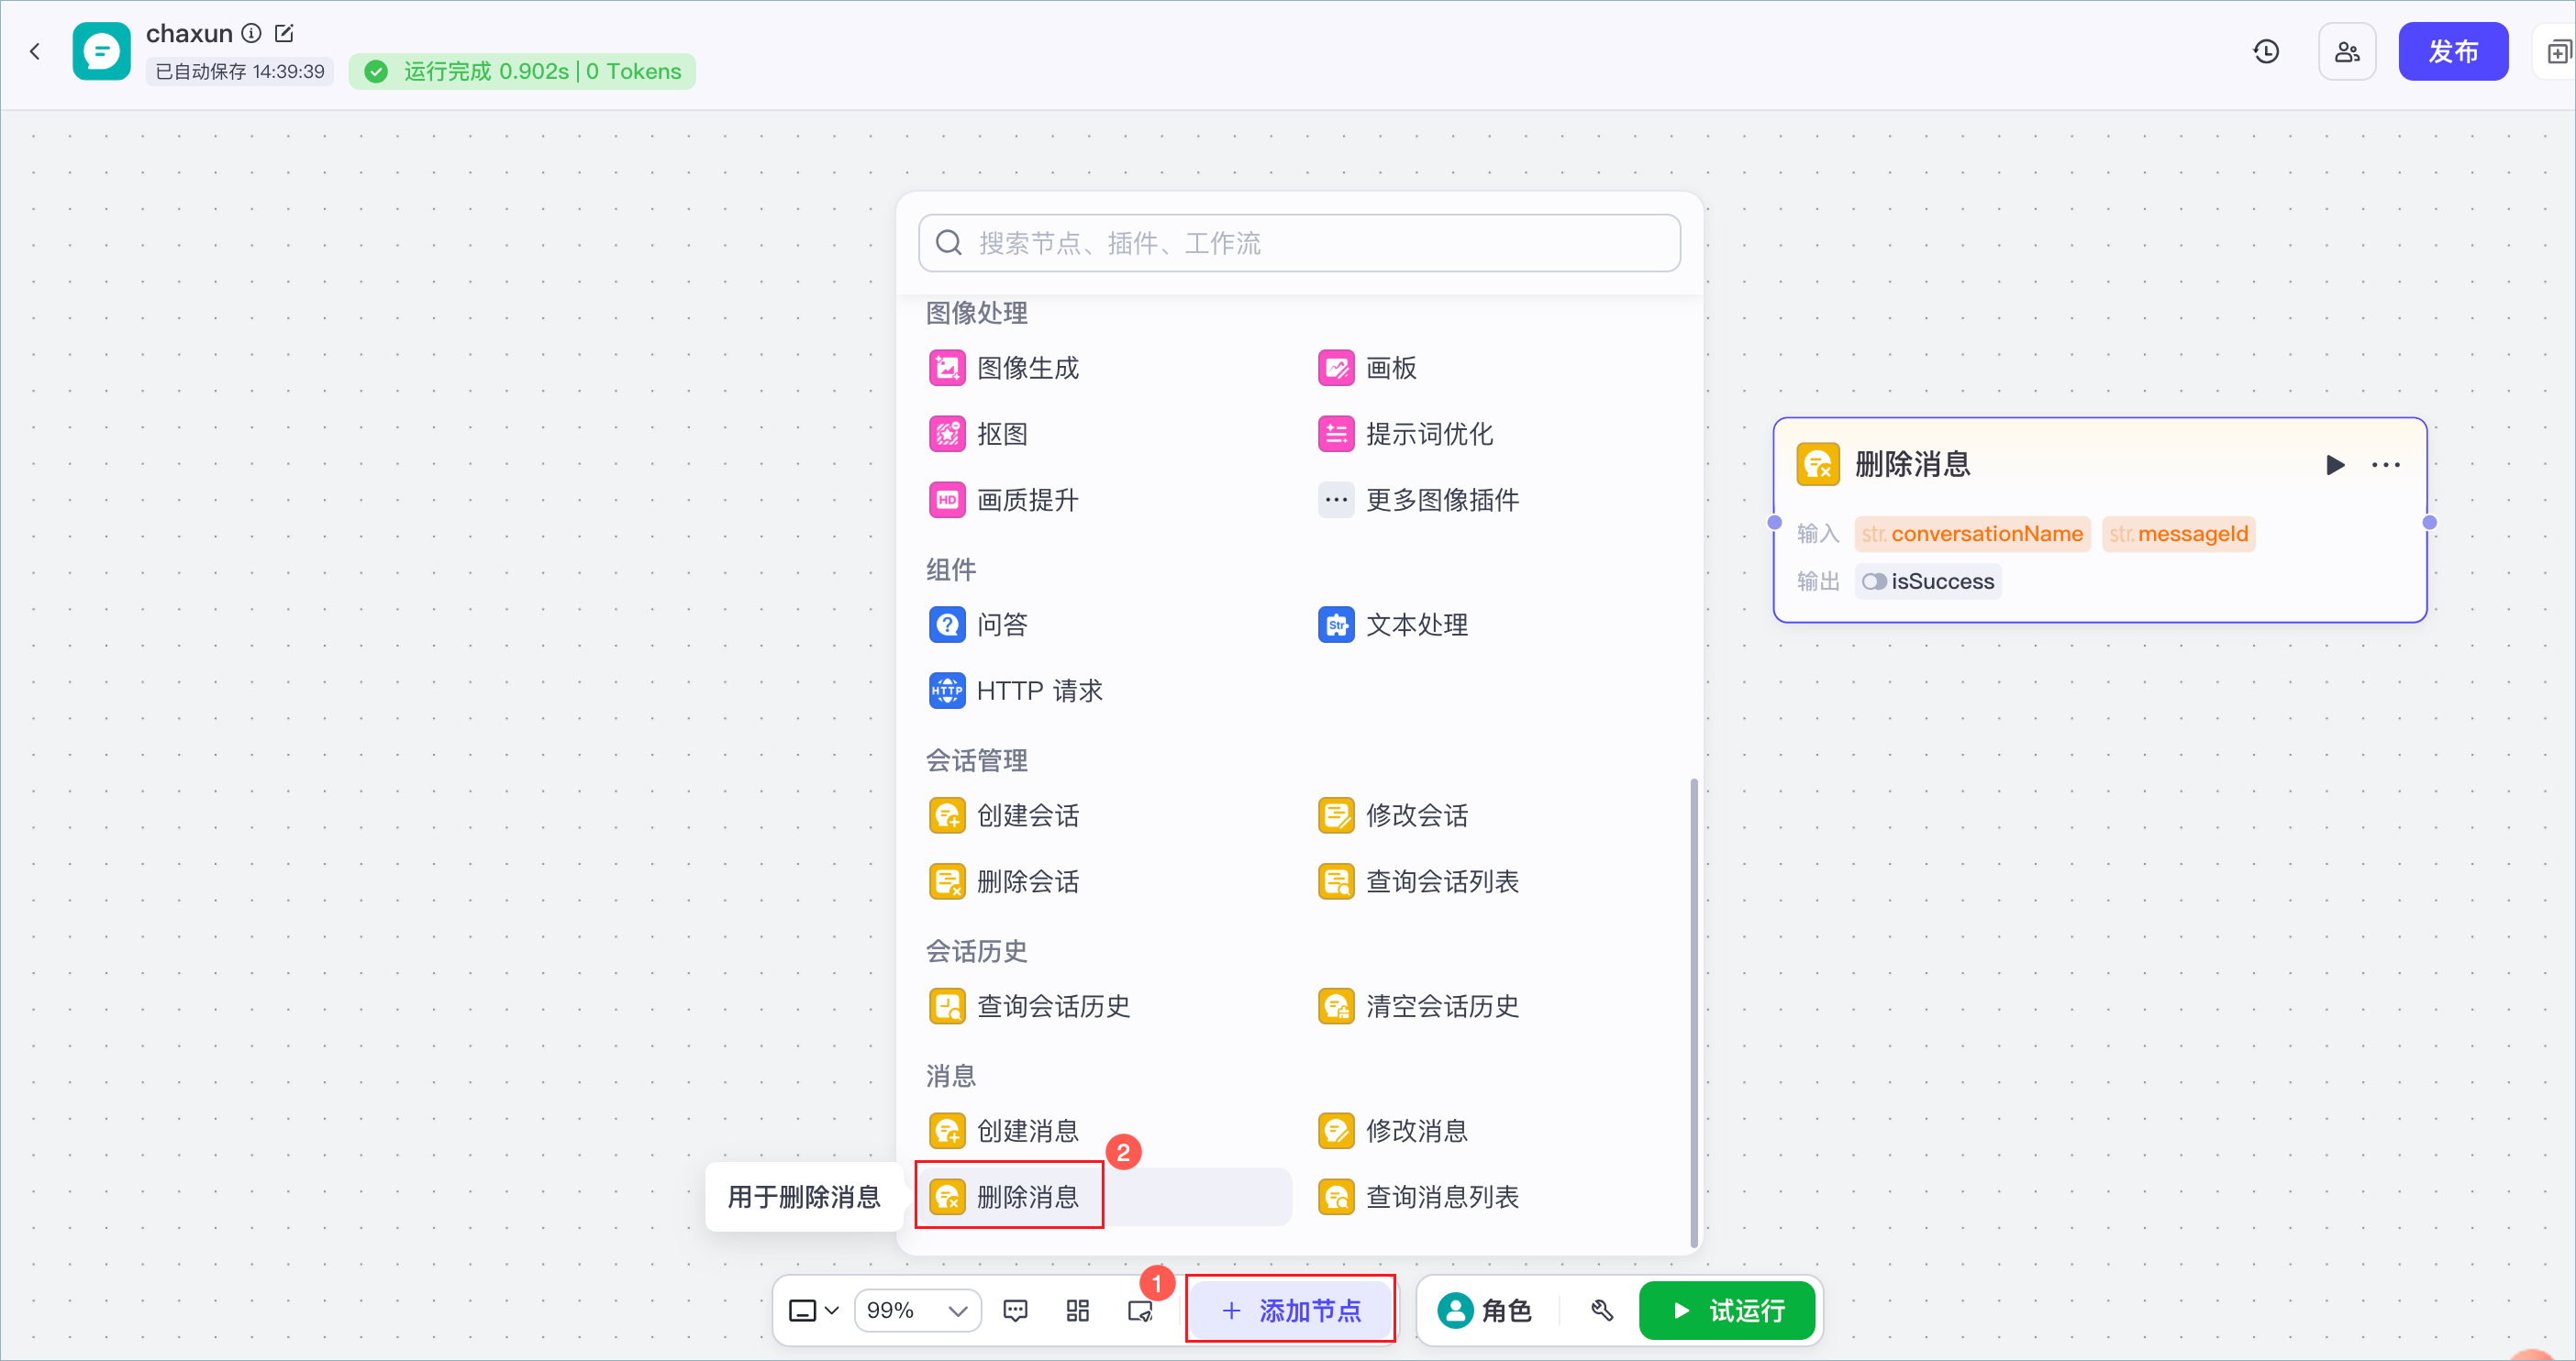Open the debug wrench icon

[x=1601, y=1310]
